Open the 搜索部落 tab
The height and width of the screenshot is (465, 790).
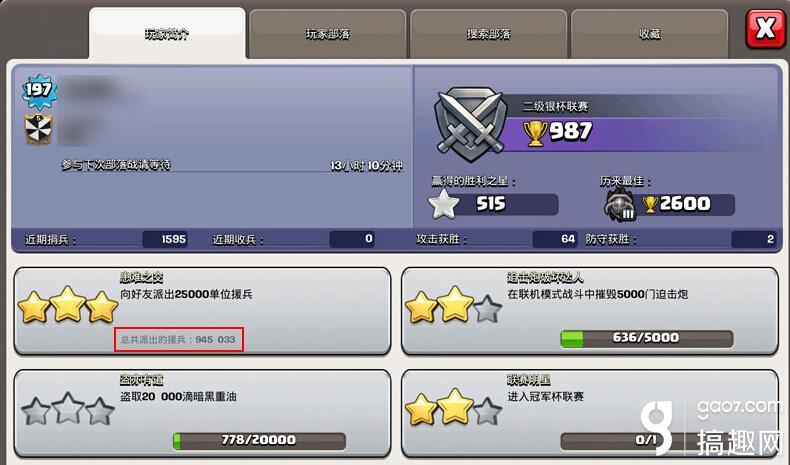[488, 34]
